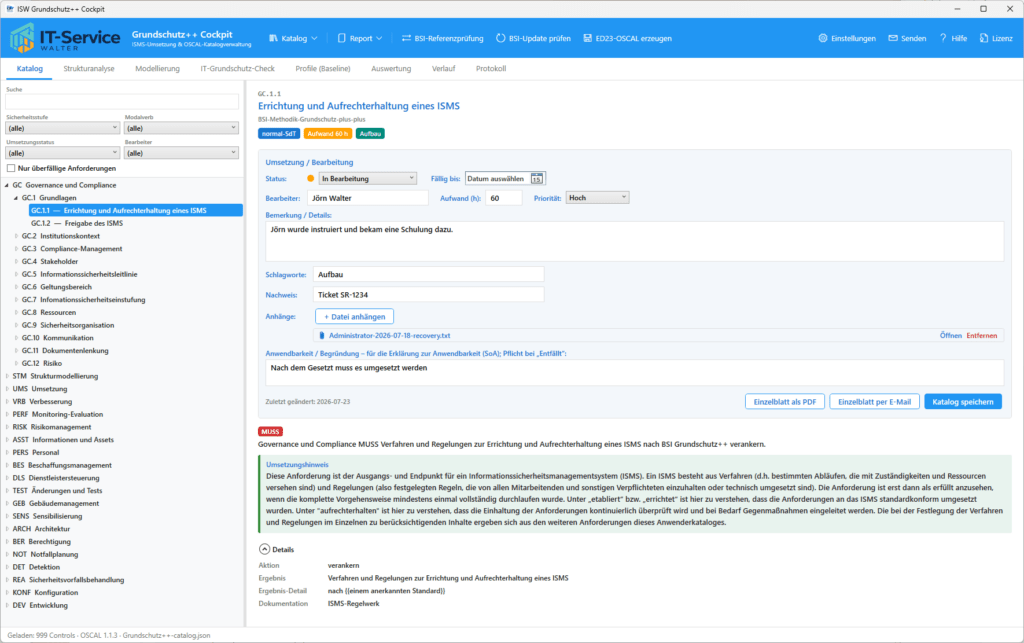The height and width of the screenshot is (643, 1024).
Task: Click the green Aufbau badge
Action: click(x=370, y=133)
